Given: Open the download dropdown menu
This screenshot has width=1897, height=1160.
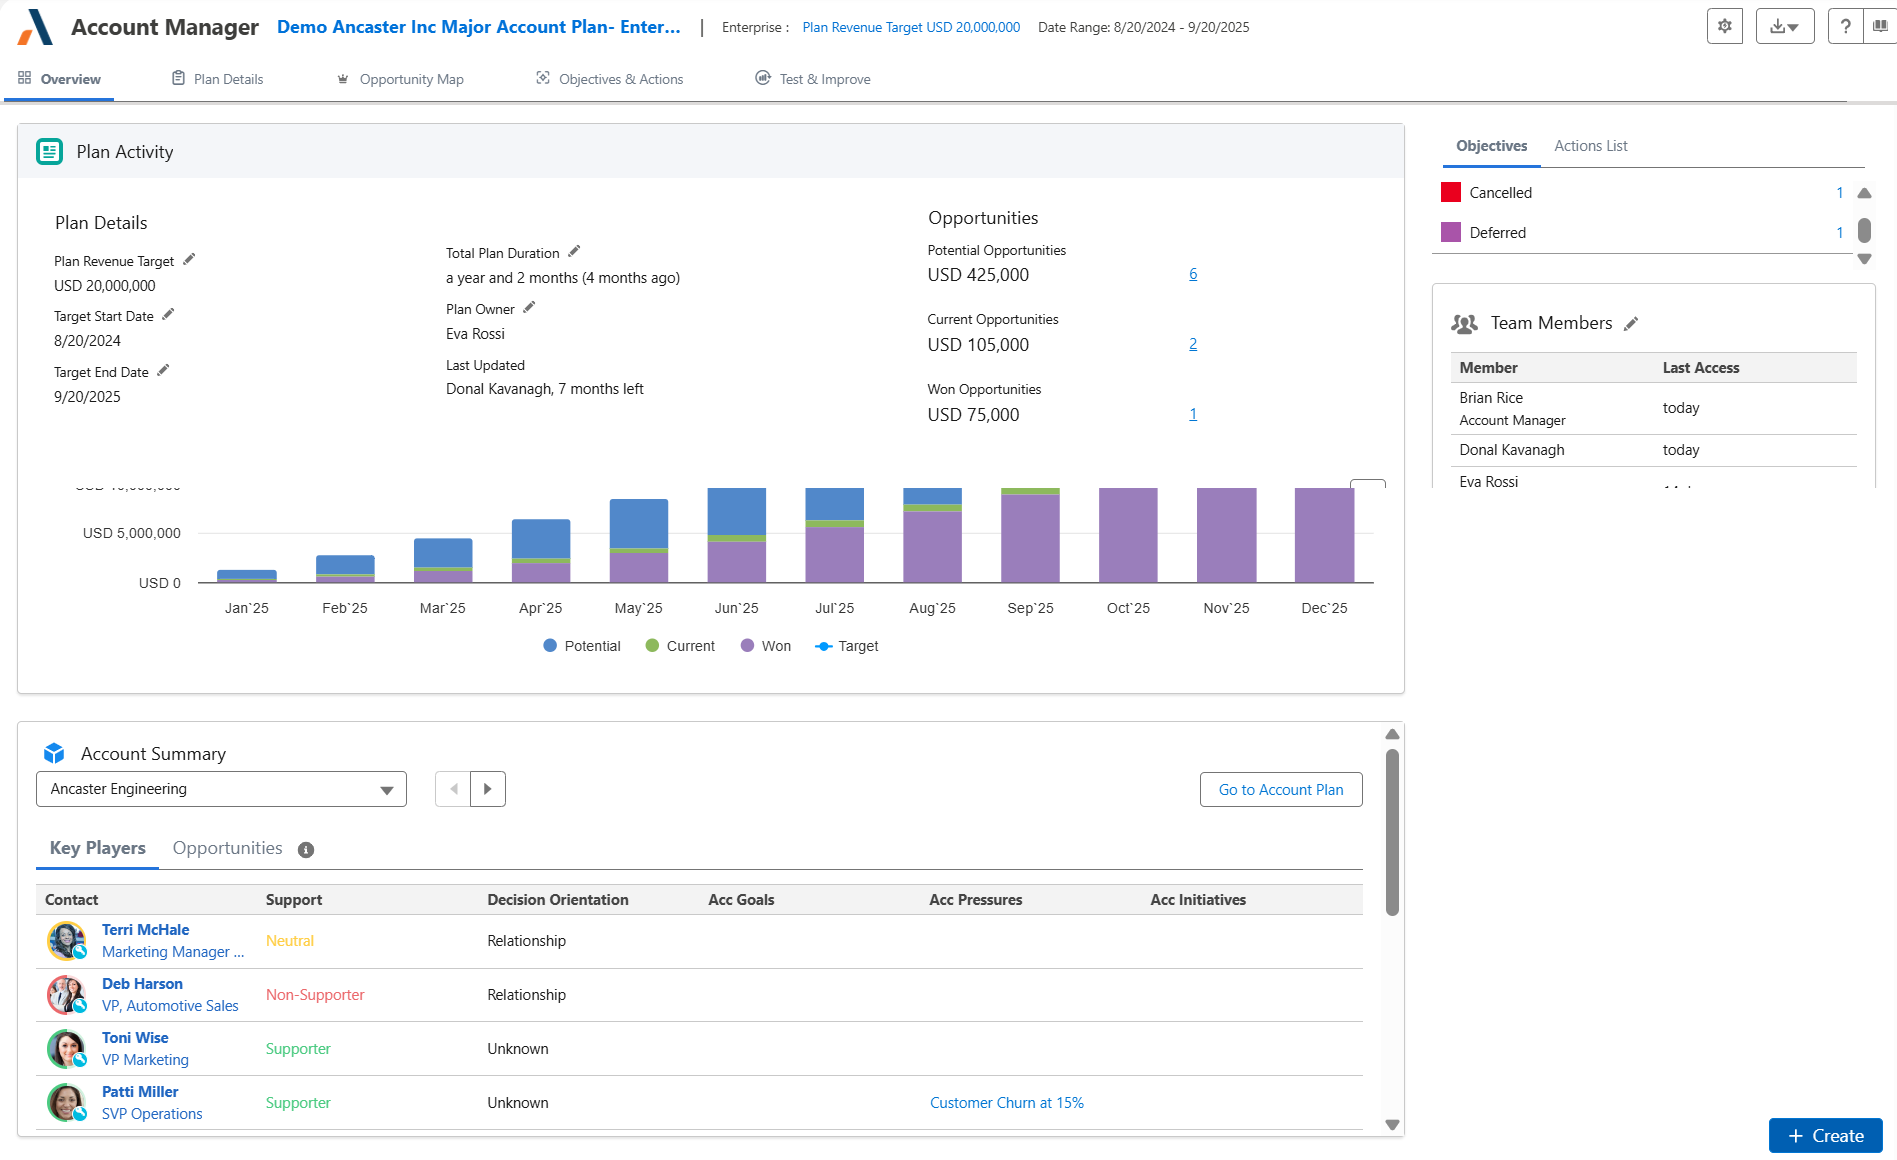Looking at the screenshot, I should pos(1784,27).
